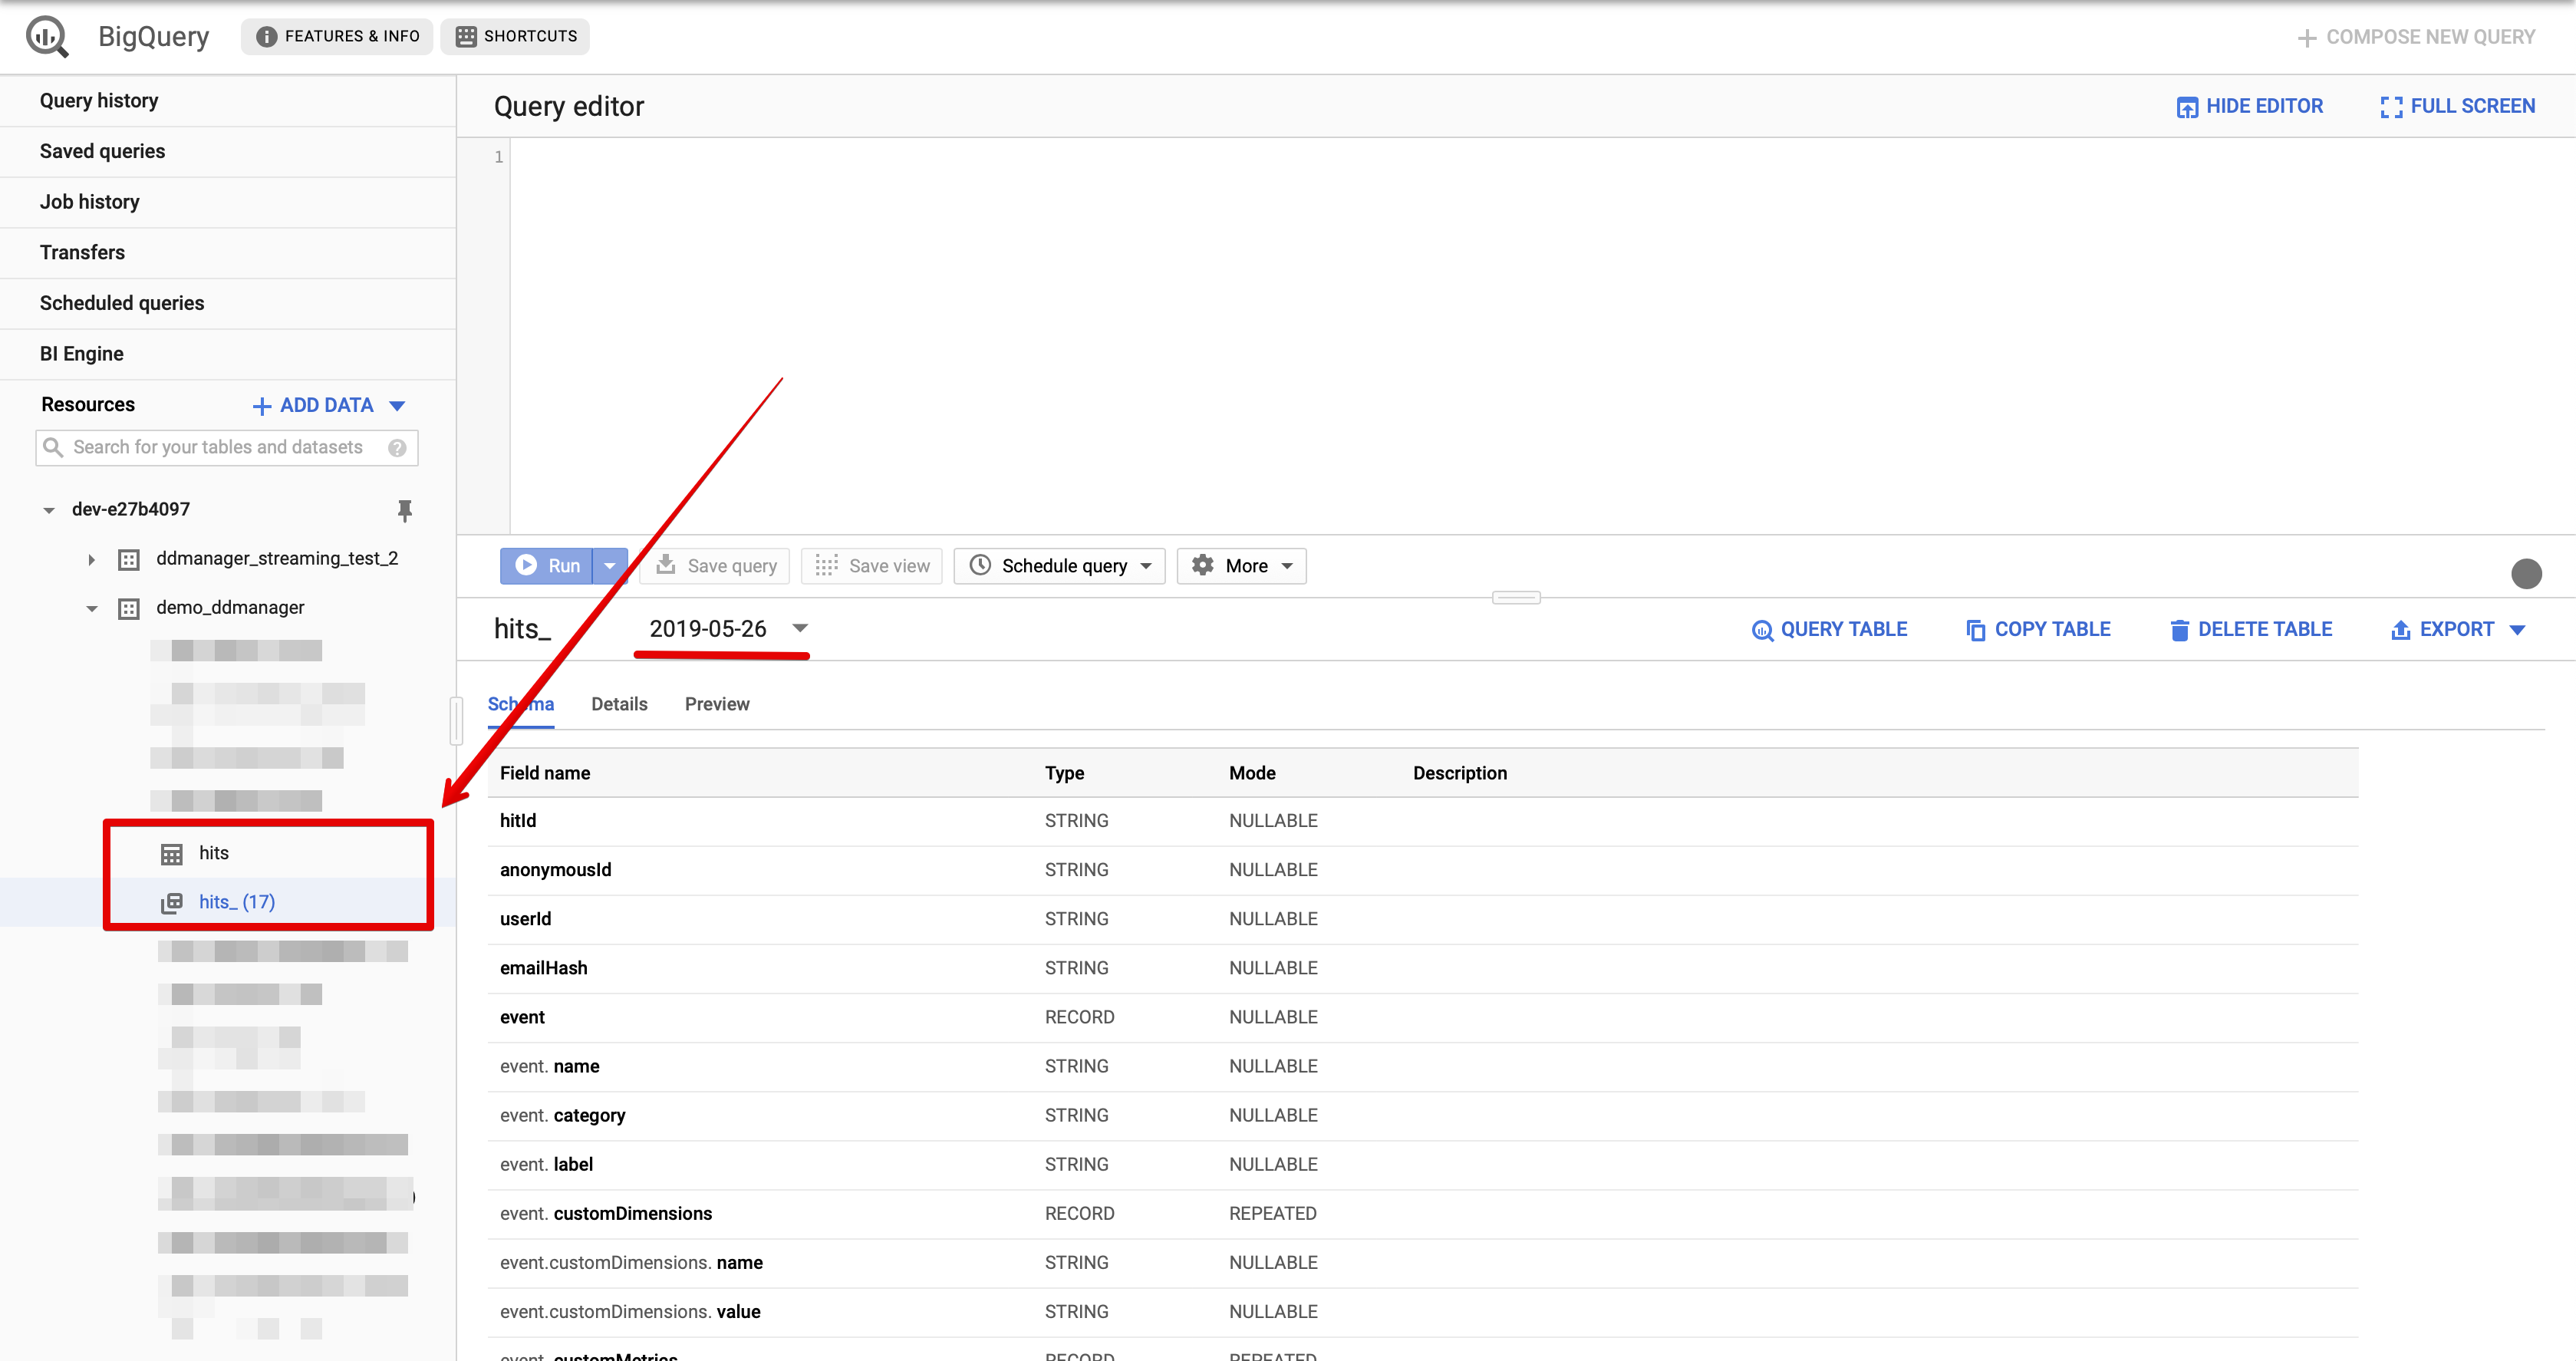Click Hide Editor
This screenshot has height=1361, width=2576.
coord(2250,106)
